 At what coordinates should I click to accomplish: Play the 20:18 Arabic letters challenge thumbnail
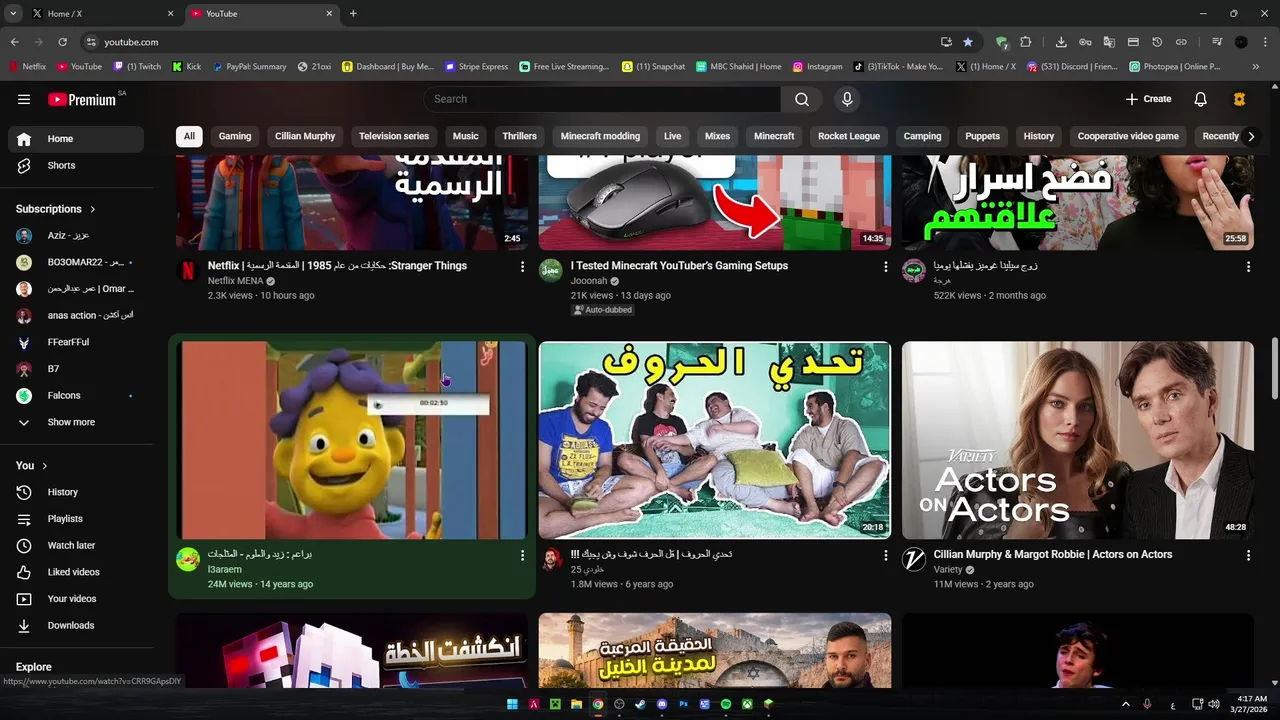click(715, 441)
